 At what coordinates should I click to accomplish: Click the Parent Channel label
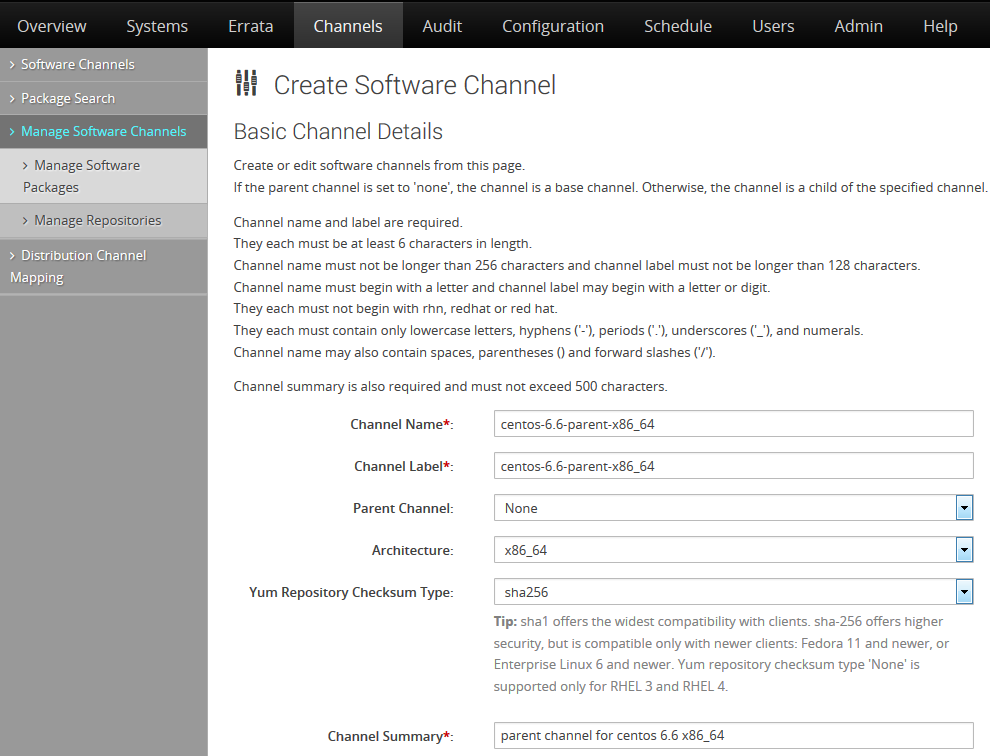[403, 508]
